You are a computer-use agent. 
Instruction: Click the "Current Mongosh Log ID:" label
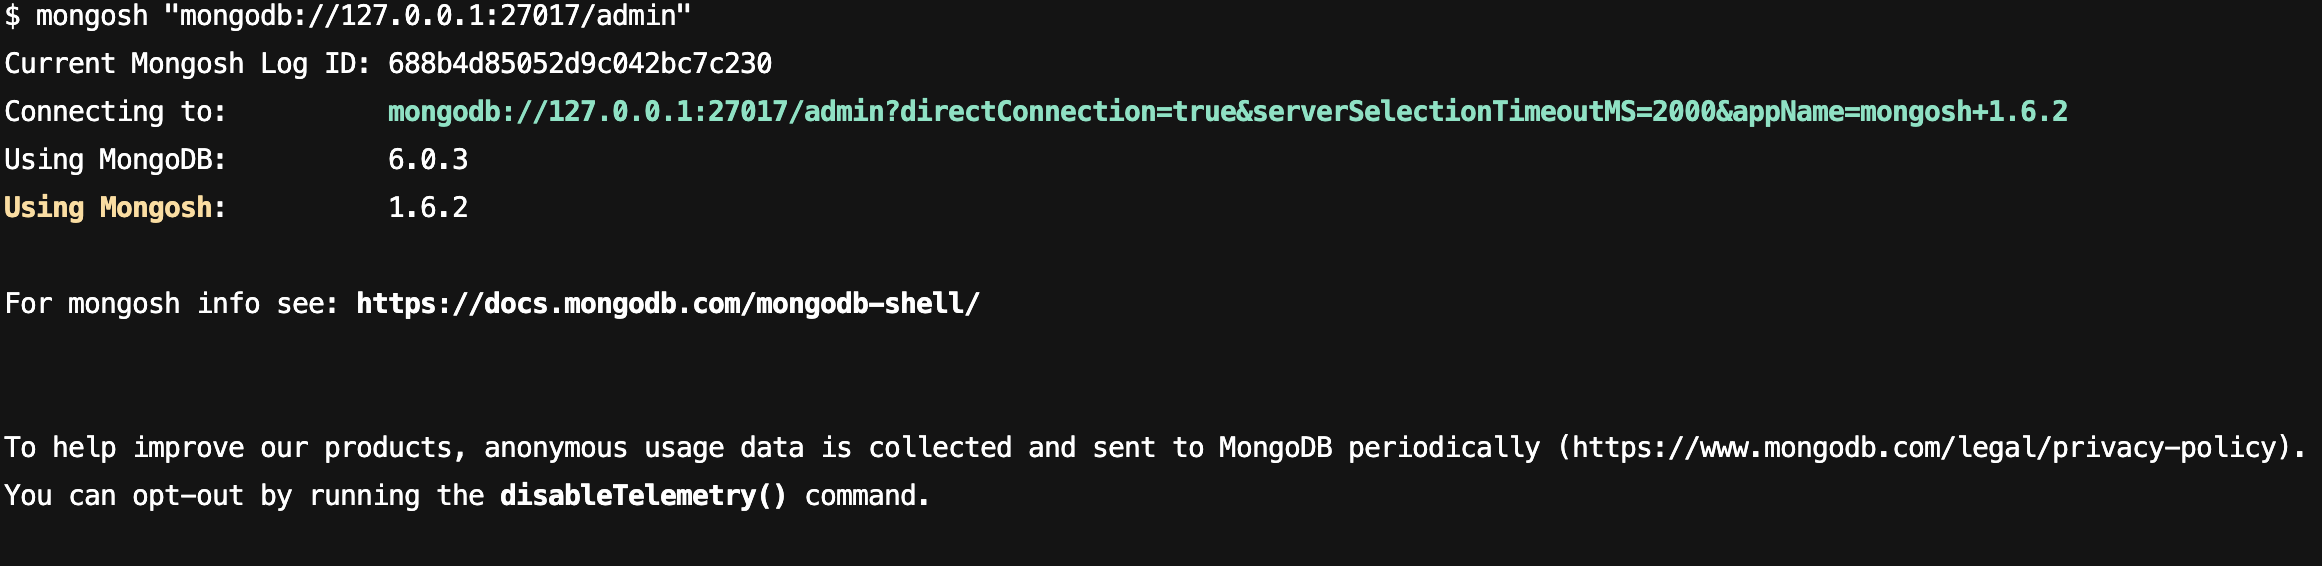click(187, 64)
